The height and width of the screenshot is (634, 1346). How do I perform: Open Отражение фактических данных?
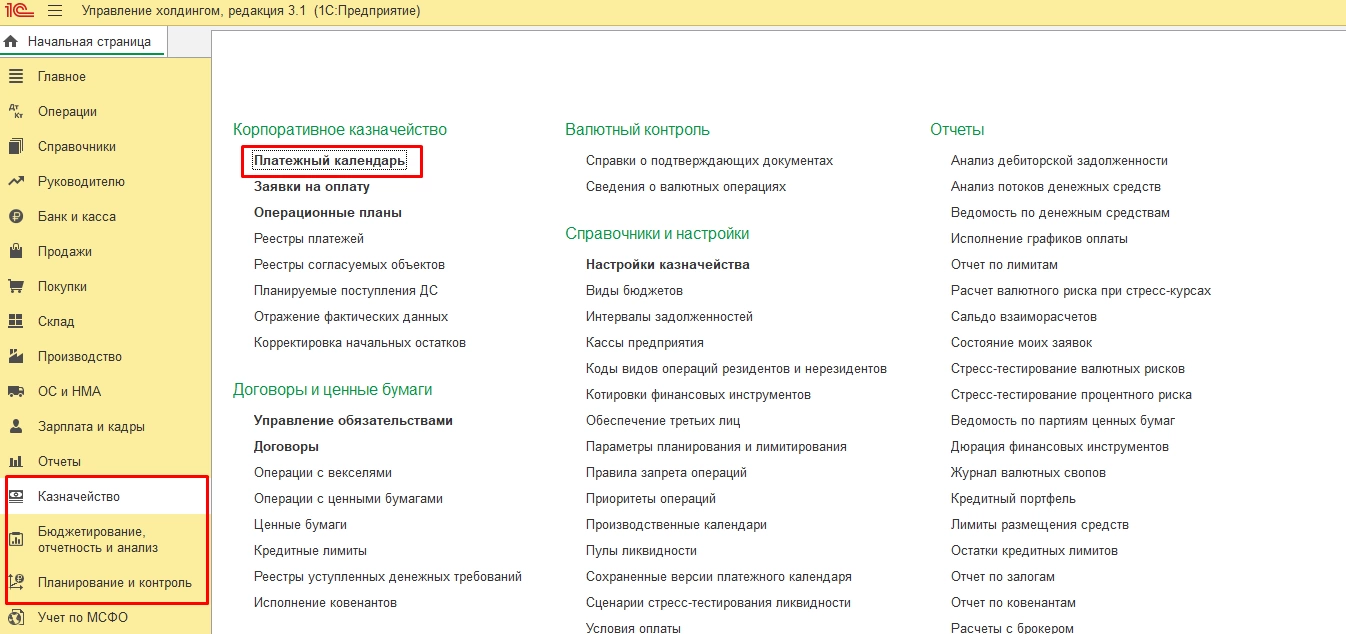coord(351,317)
